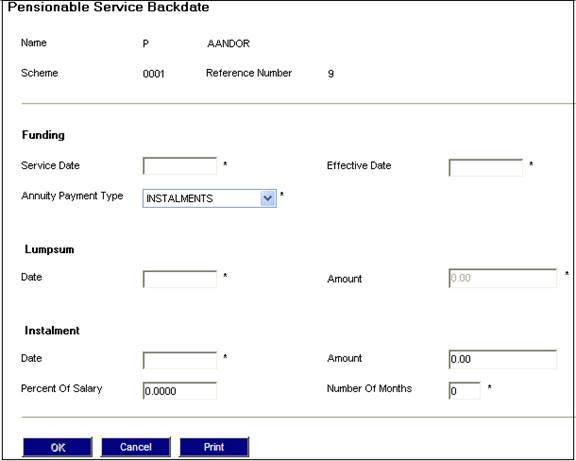
Task: Select the INSTALMENTS text in the combo box
Action: [179, 199]
